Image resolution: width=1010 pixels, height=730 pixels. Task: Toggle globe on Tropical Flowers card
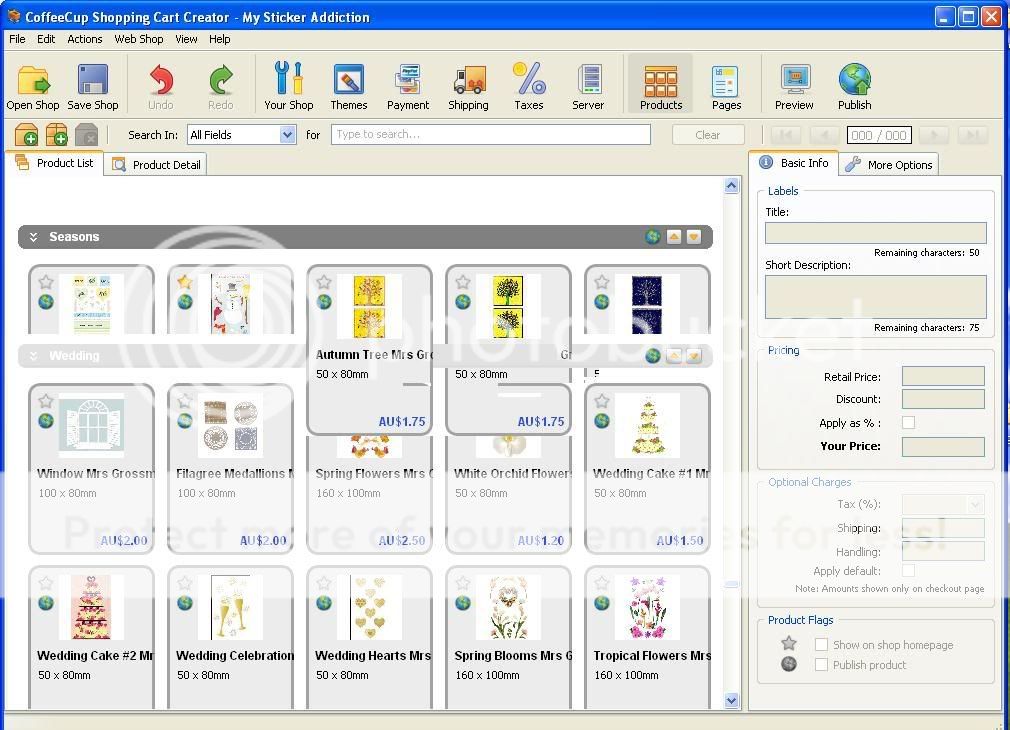click(602, 603)
